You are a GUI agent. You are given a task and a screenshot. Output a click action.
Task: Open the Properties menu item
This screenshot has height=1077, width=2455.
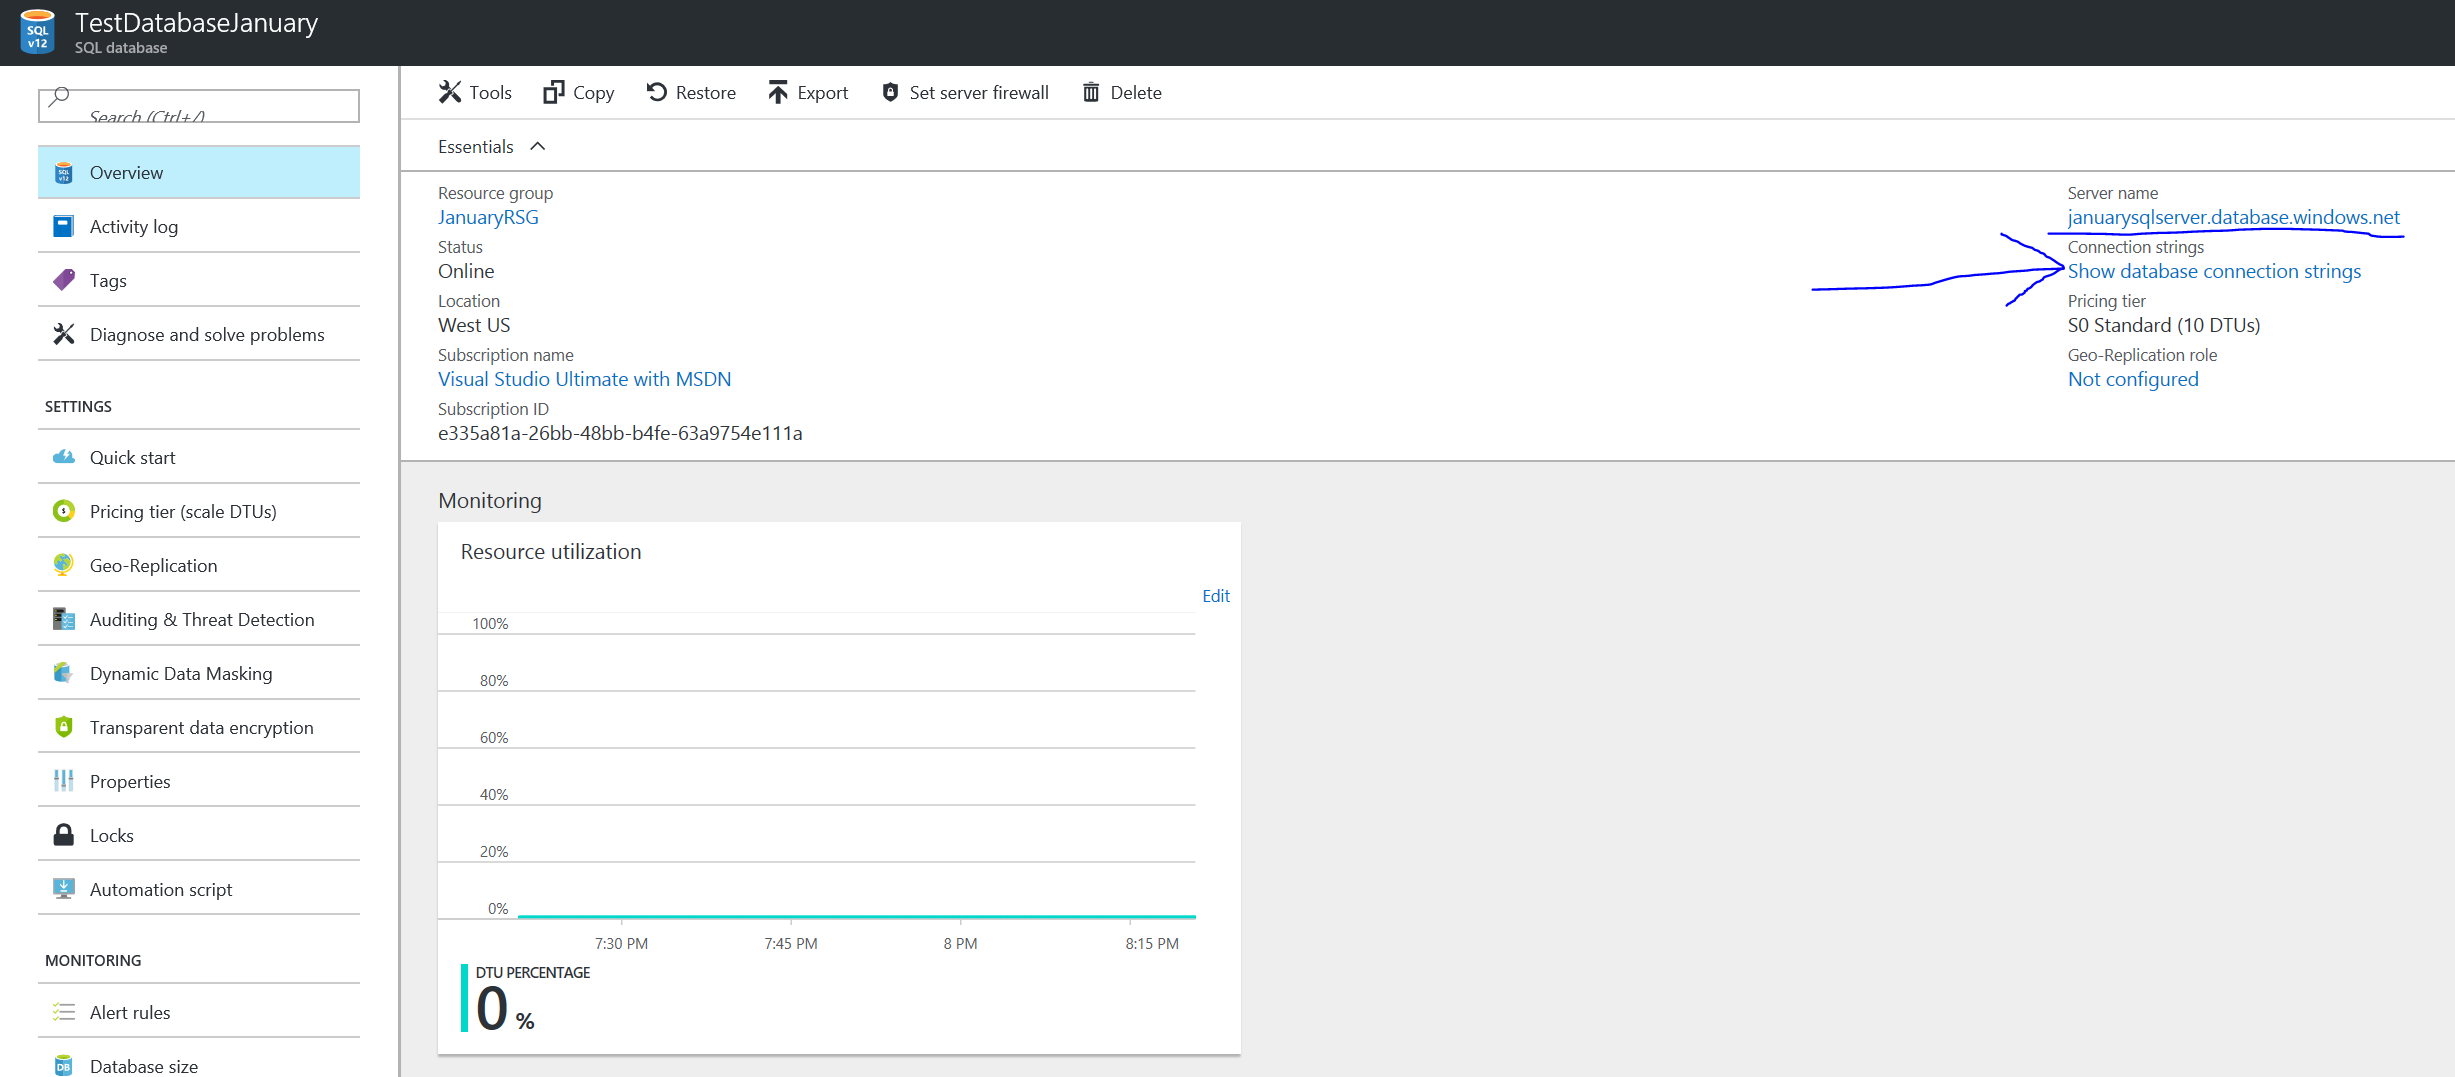click(199, 781)
